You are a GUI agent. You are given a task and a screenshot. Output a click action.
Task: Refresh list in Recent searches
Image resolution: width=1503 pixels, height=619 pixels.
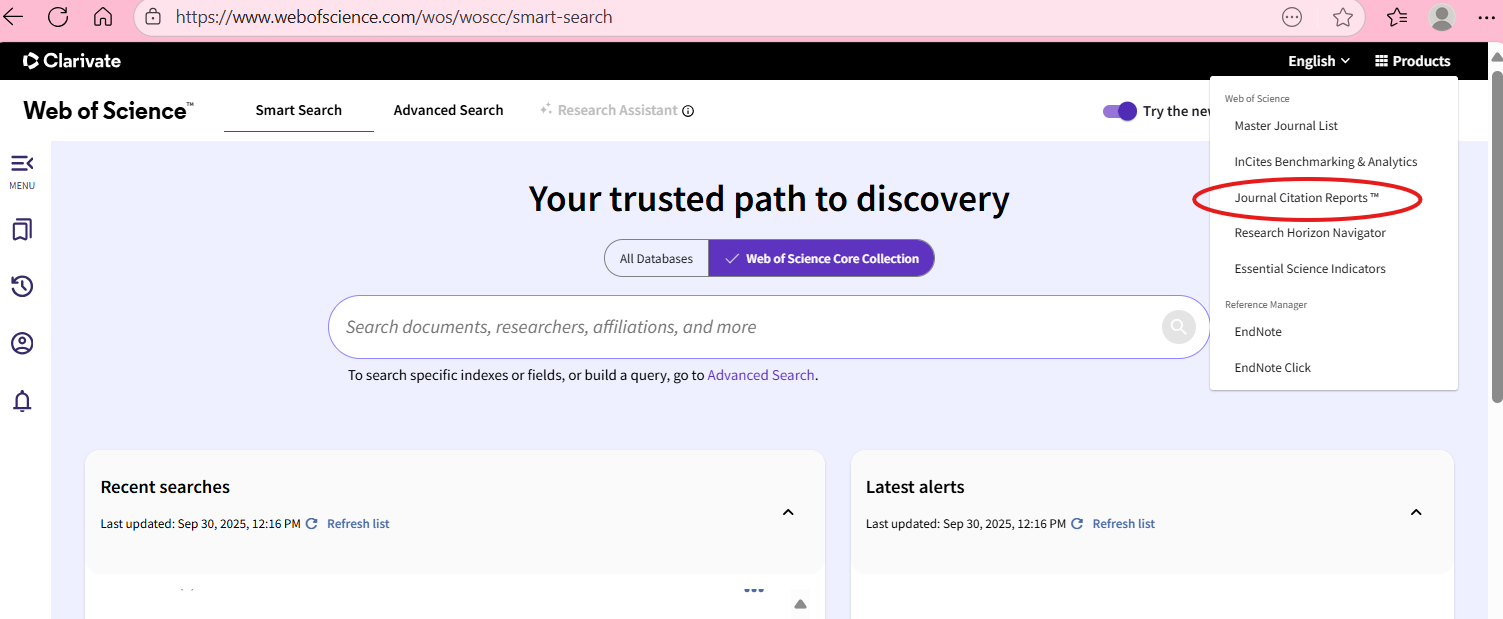(x=357, y=524)
